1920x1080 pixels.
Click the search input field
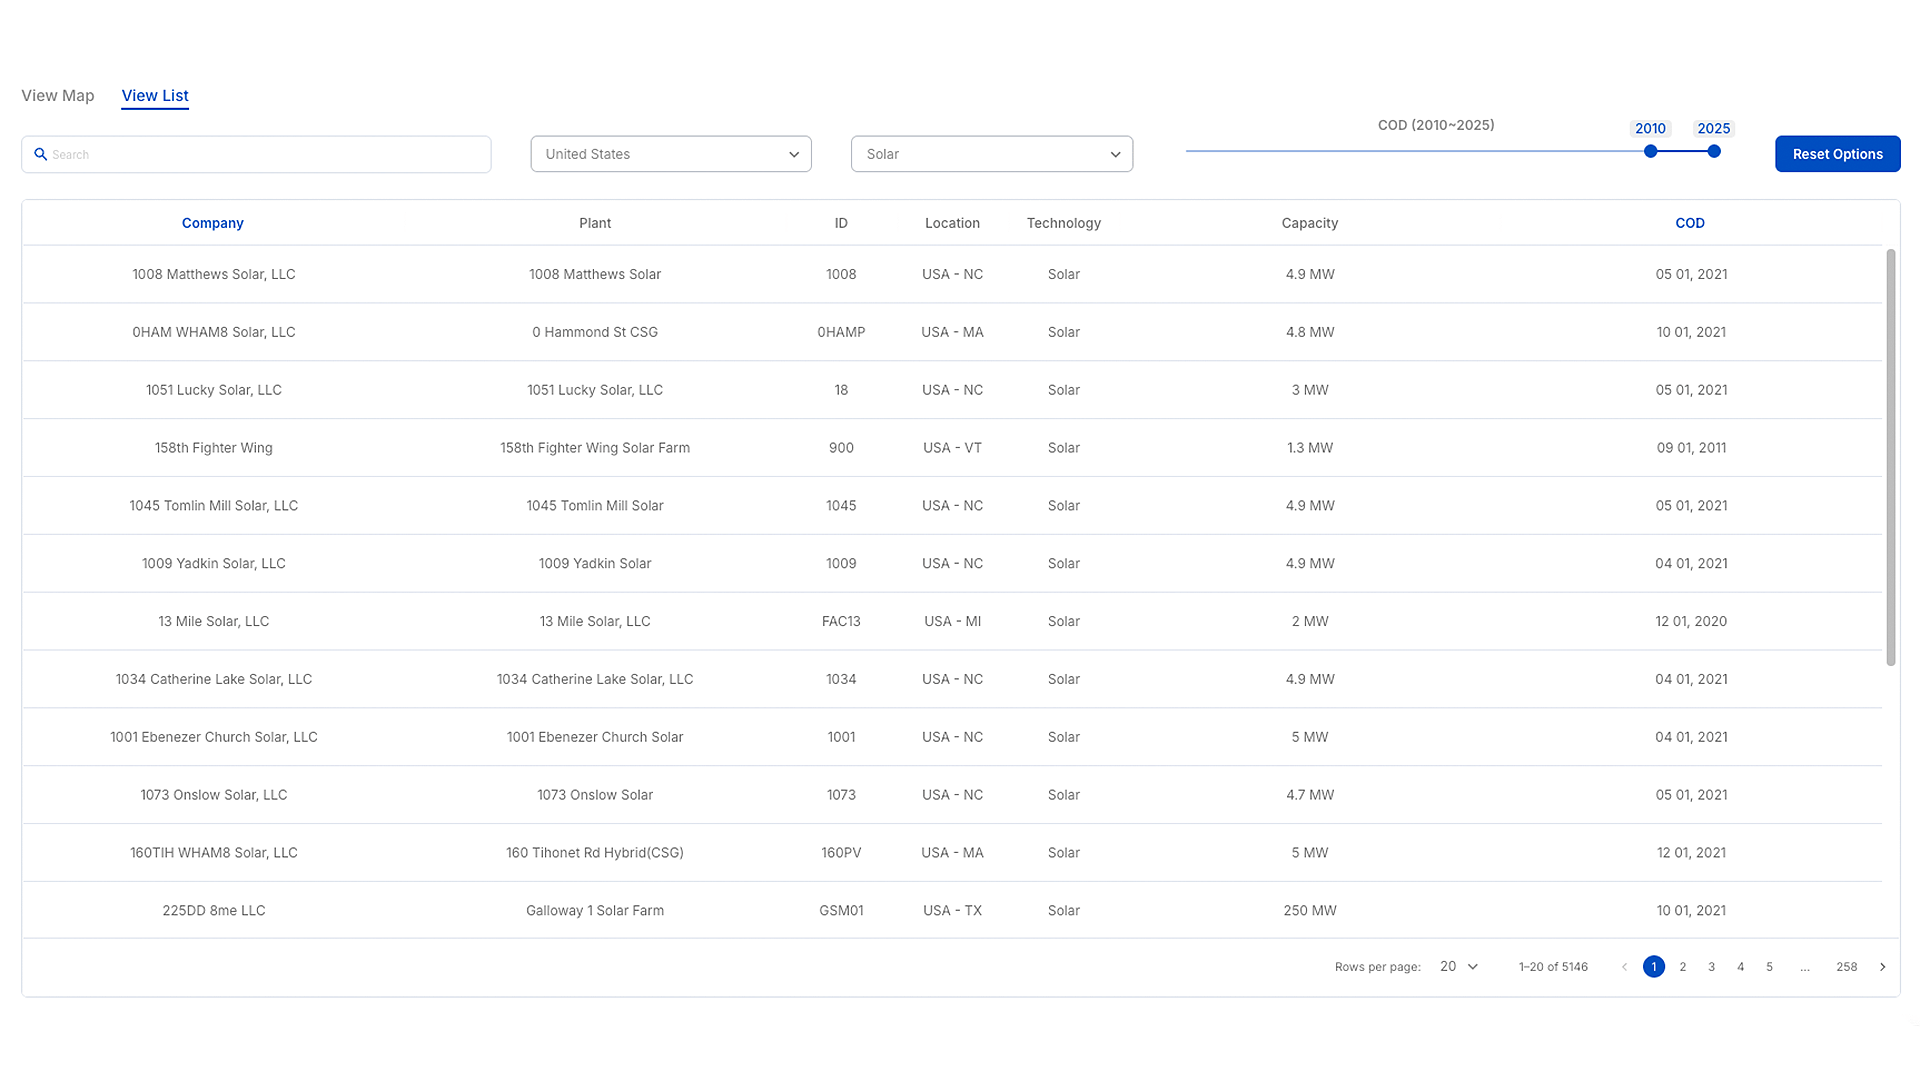point(257,153)
